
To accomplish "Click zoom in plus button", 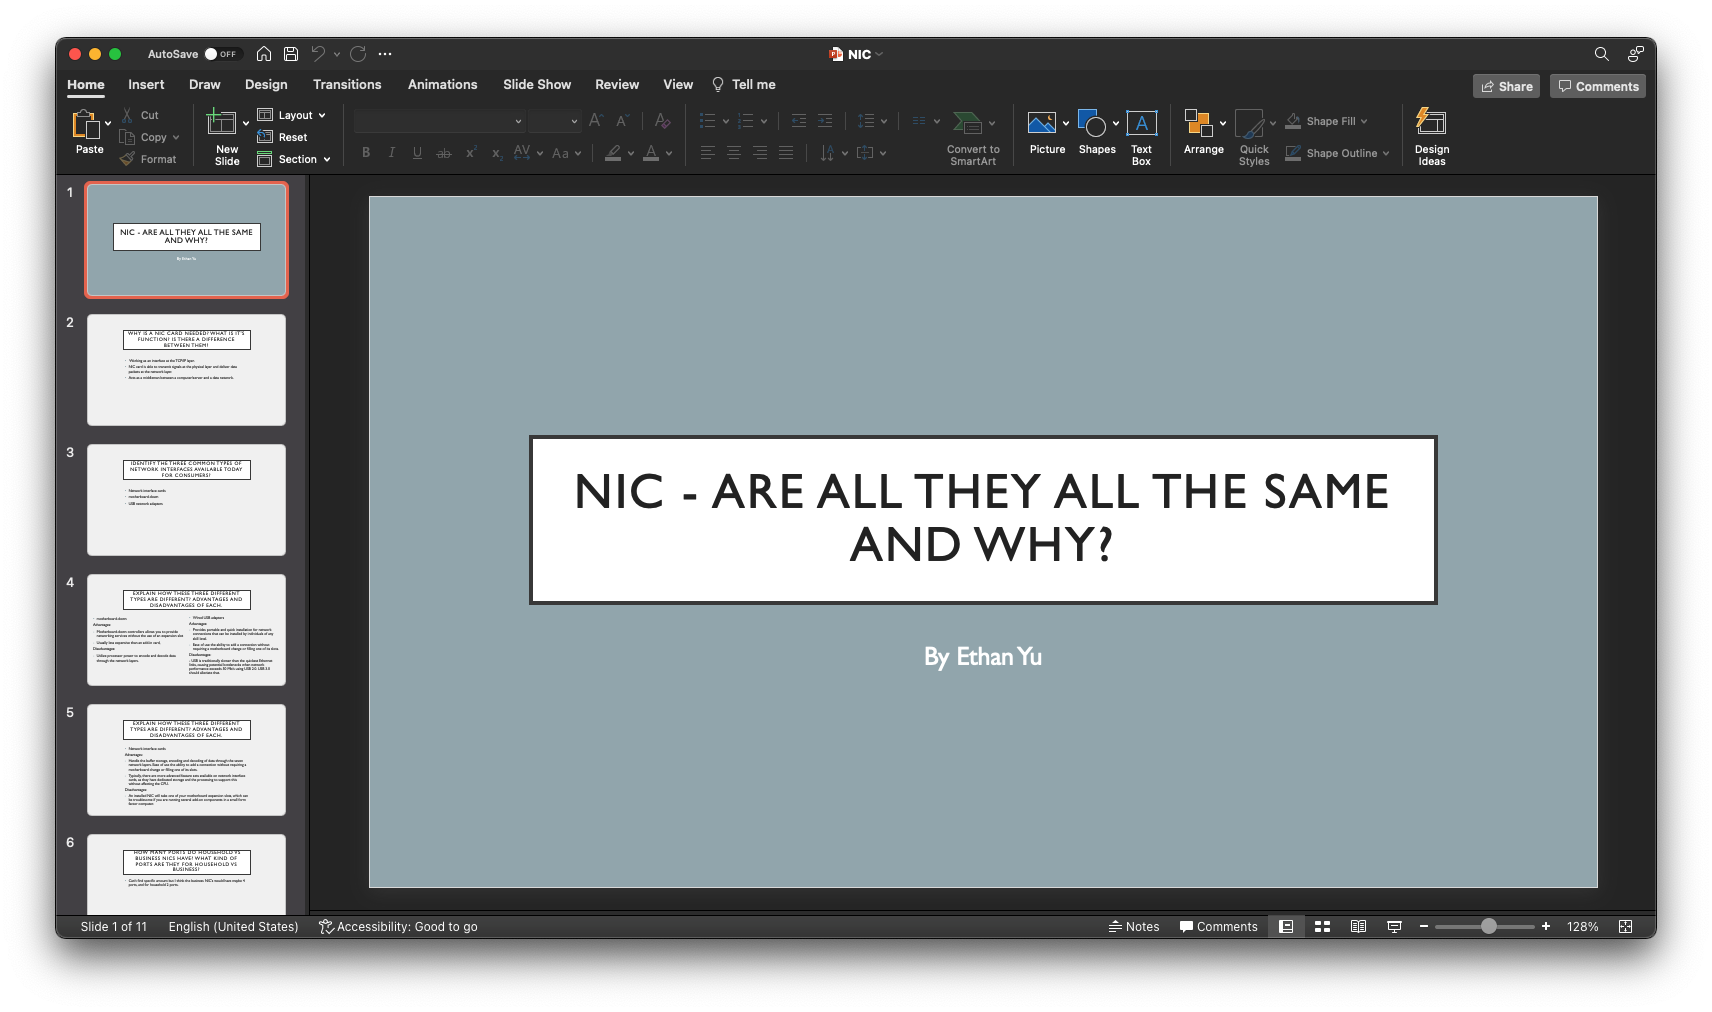I will (x=1546, y=927).
